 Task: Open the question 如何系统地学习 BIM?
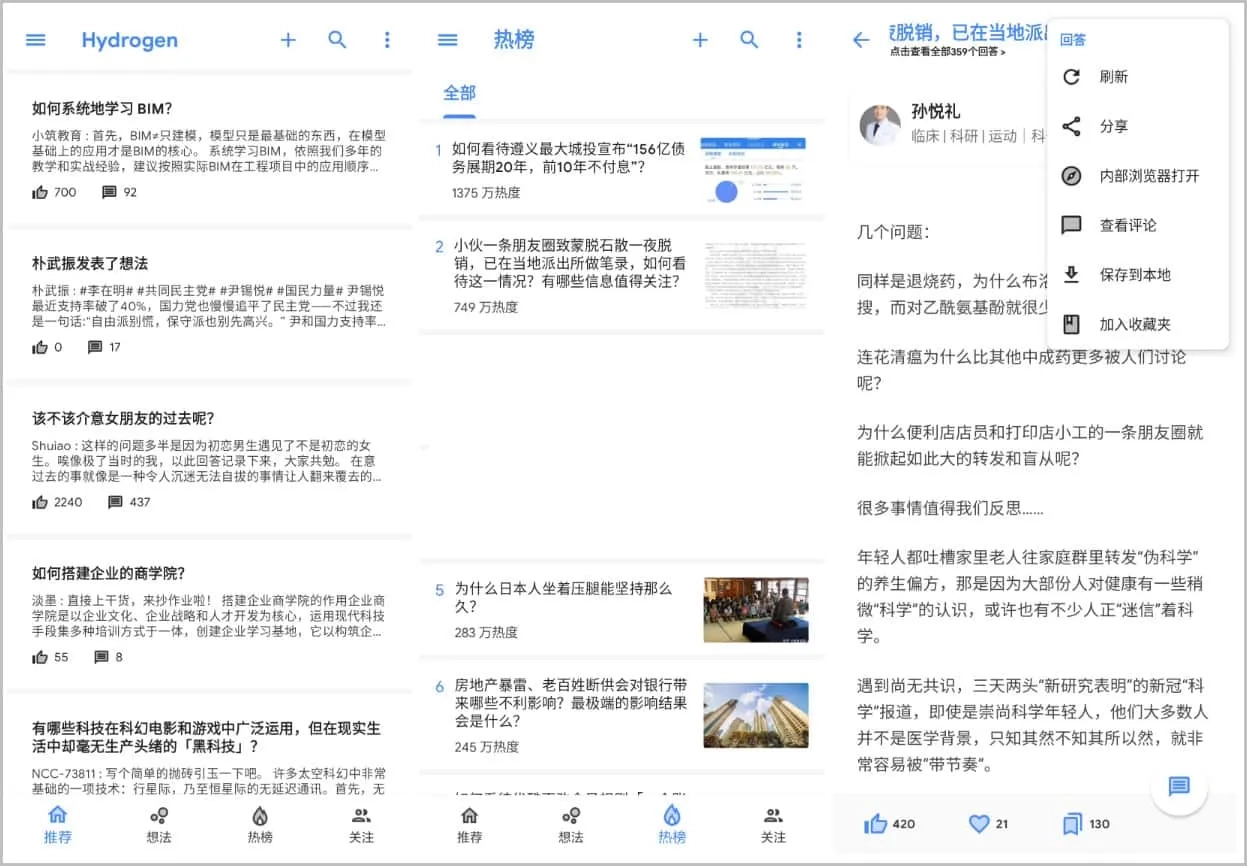click(102, 109)
